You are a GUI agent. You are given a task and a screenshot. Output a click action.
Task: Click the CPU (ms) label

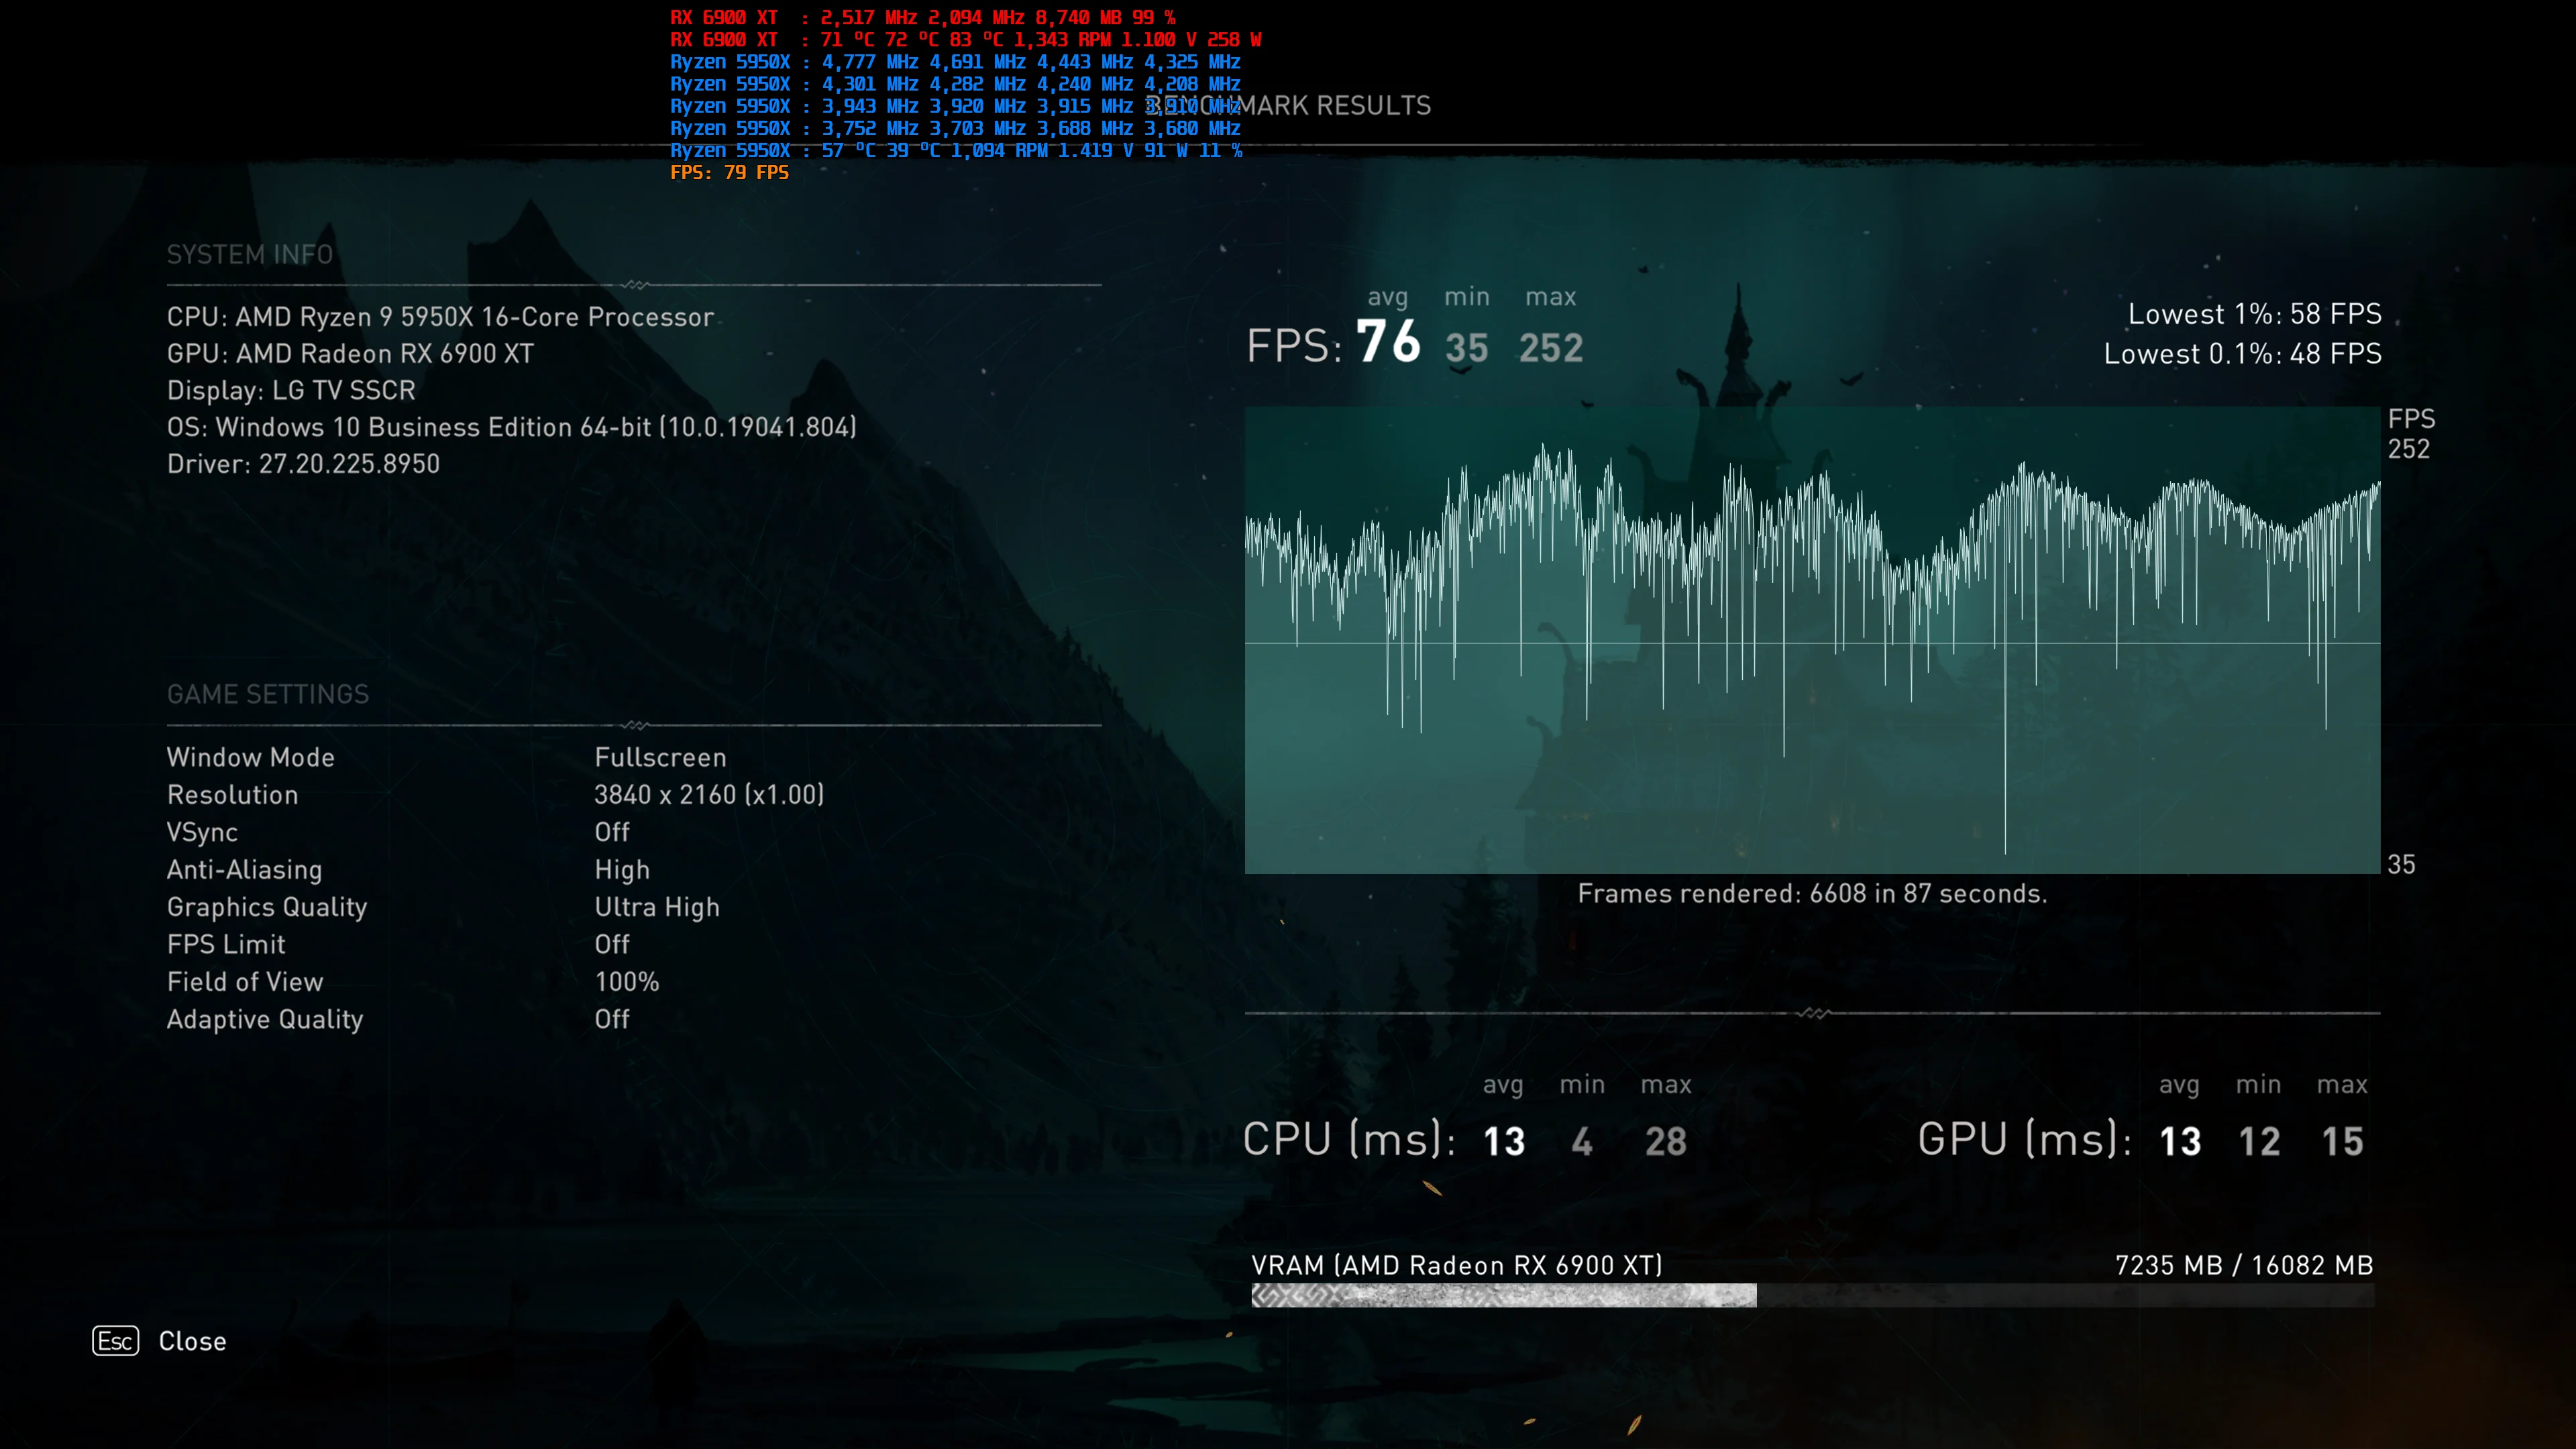[x=1349, y=1139]
